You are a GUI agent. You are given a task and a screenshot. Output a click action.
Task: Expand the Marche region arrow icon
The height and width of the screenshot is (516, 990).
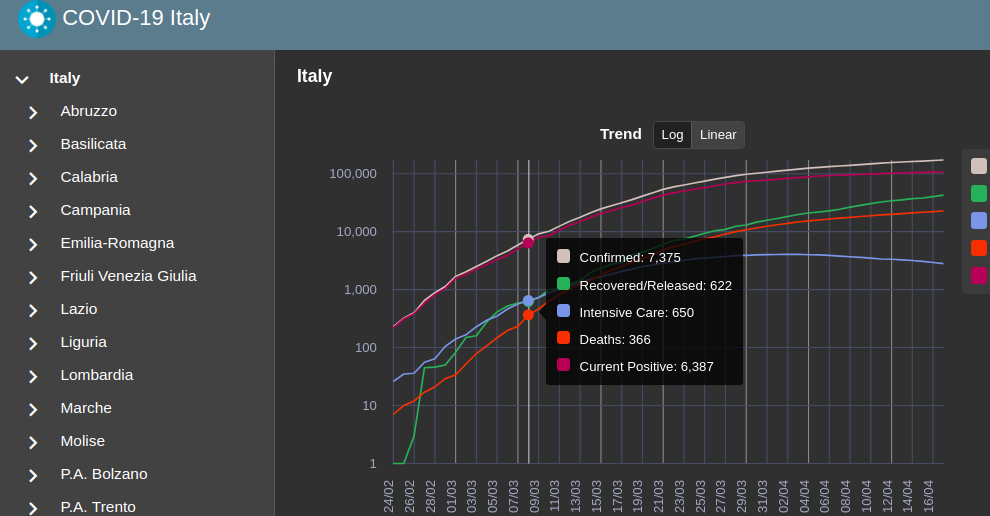33,409
